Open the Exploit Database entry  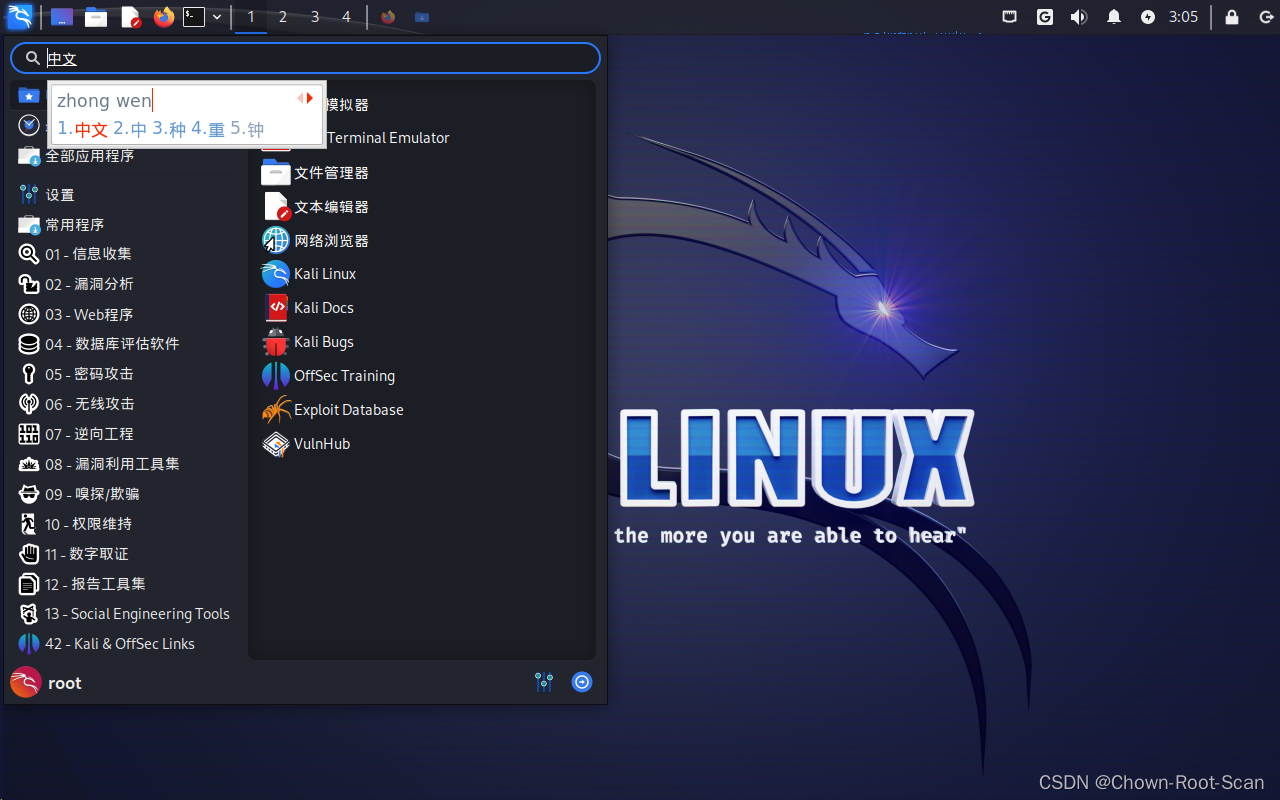pyautogui.click(x=422, y=410)
